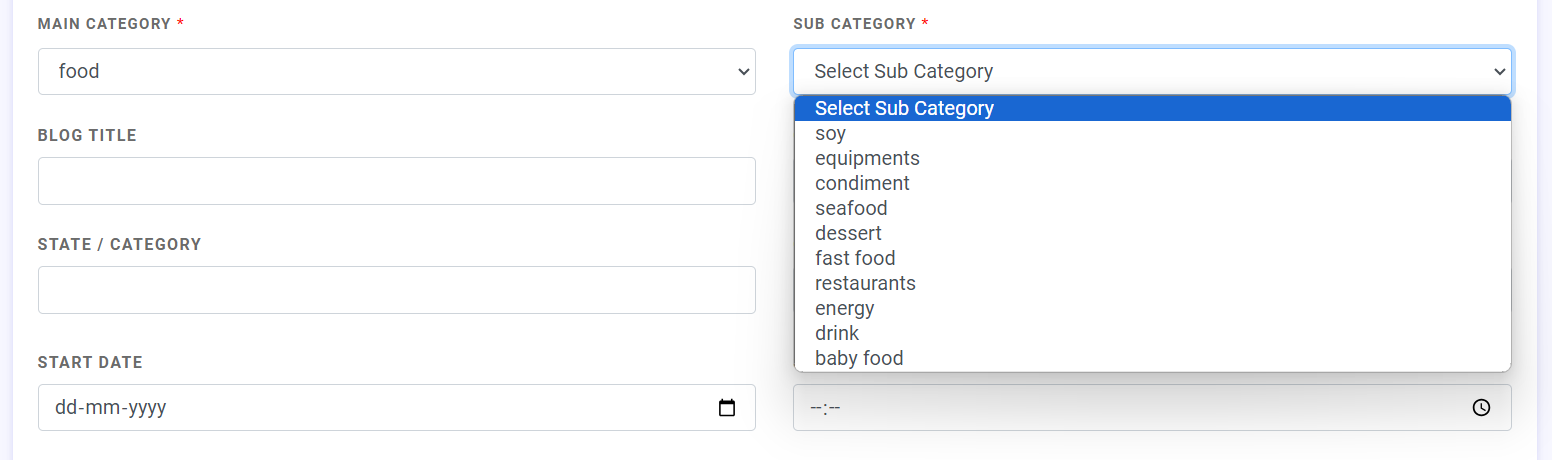Screen dimensions: 1552x460
Task: Expand the Main Category dropdown arrow
Action: (743, 72)
